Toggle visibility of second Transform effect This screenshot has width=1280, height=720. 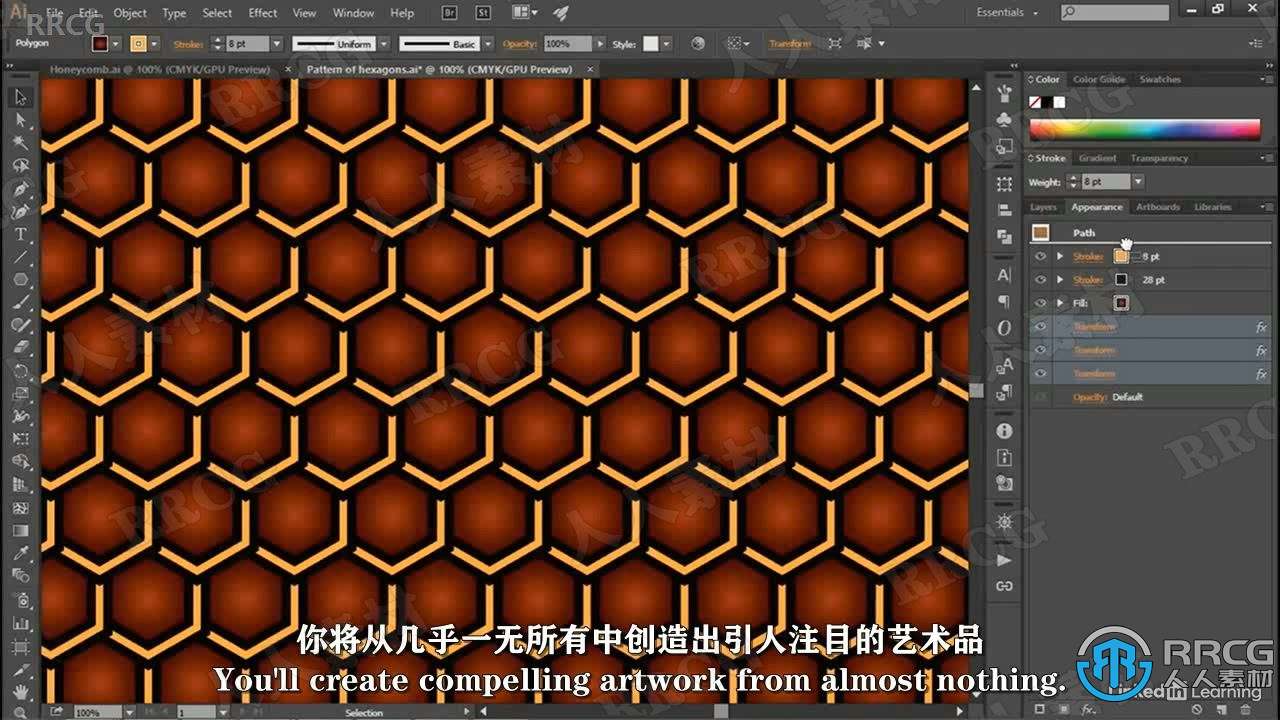click(x=1041, y=350)
